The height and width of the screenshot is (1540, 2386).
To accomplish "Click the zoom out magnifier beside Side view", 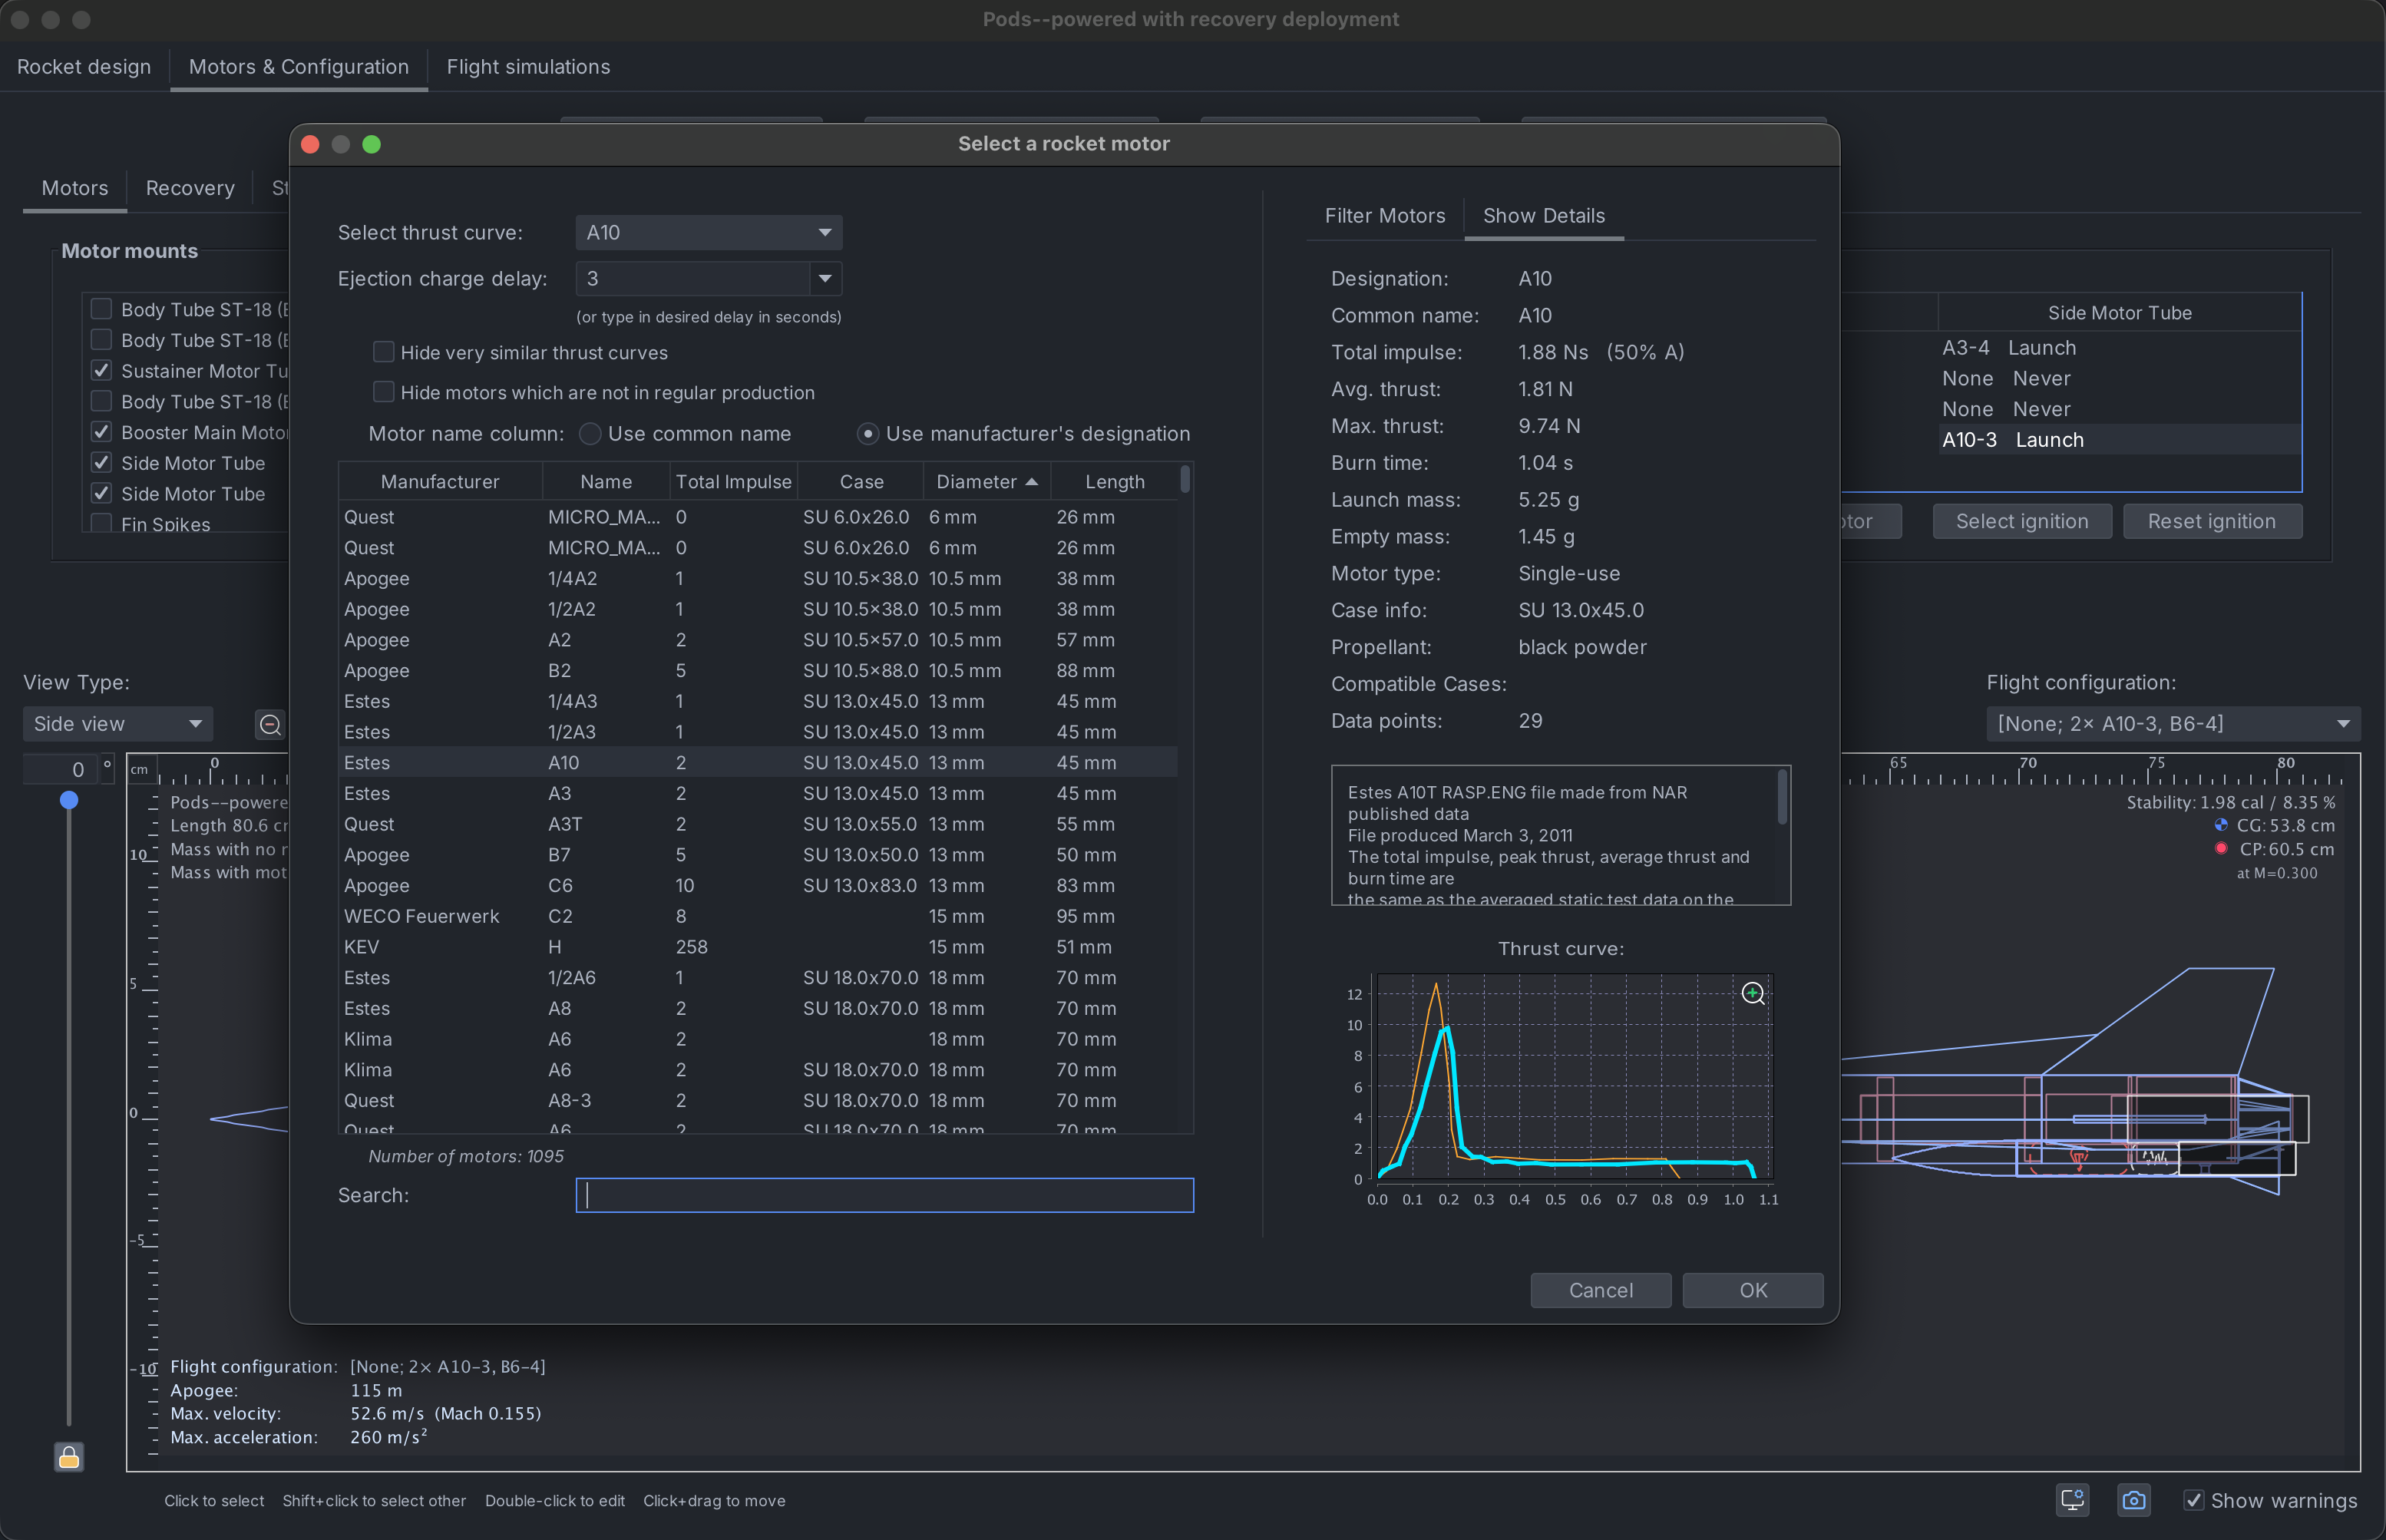I will (269, 724).
